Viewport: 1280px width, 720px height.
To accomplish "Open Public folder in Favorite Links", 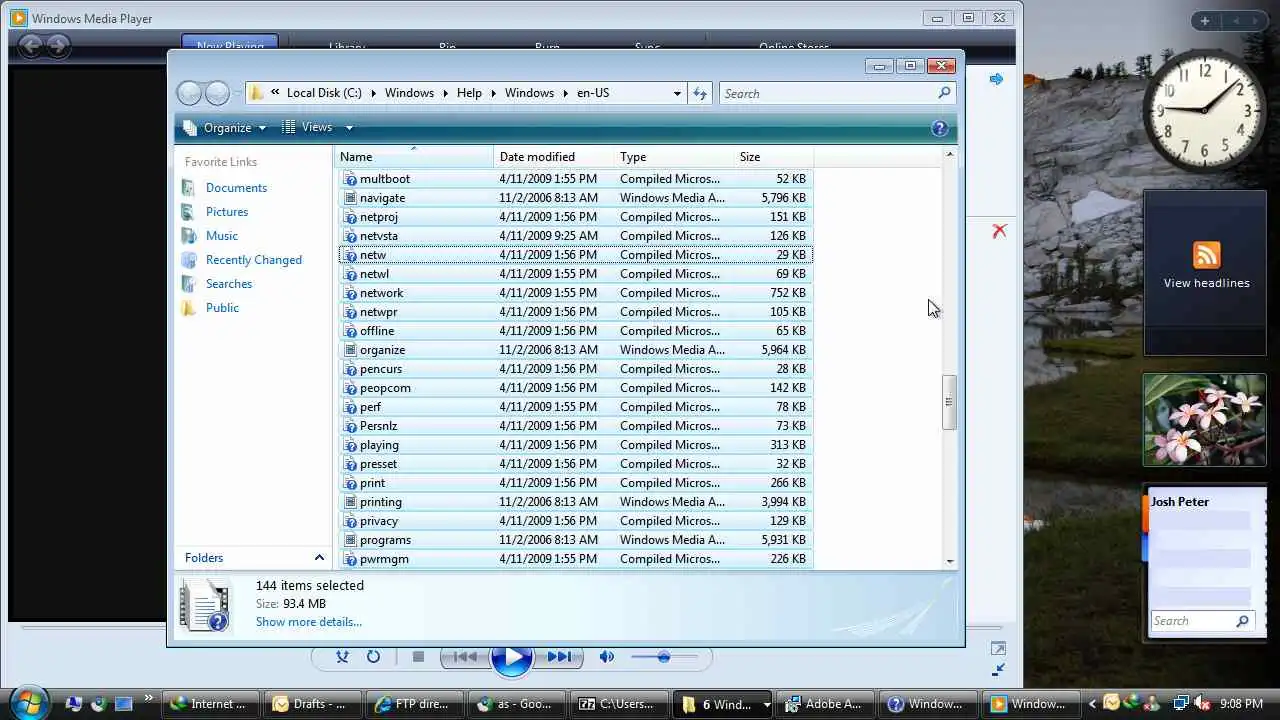I will pyautogui.click(x=222, y=308).
